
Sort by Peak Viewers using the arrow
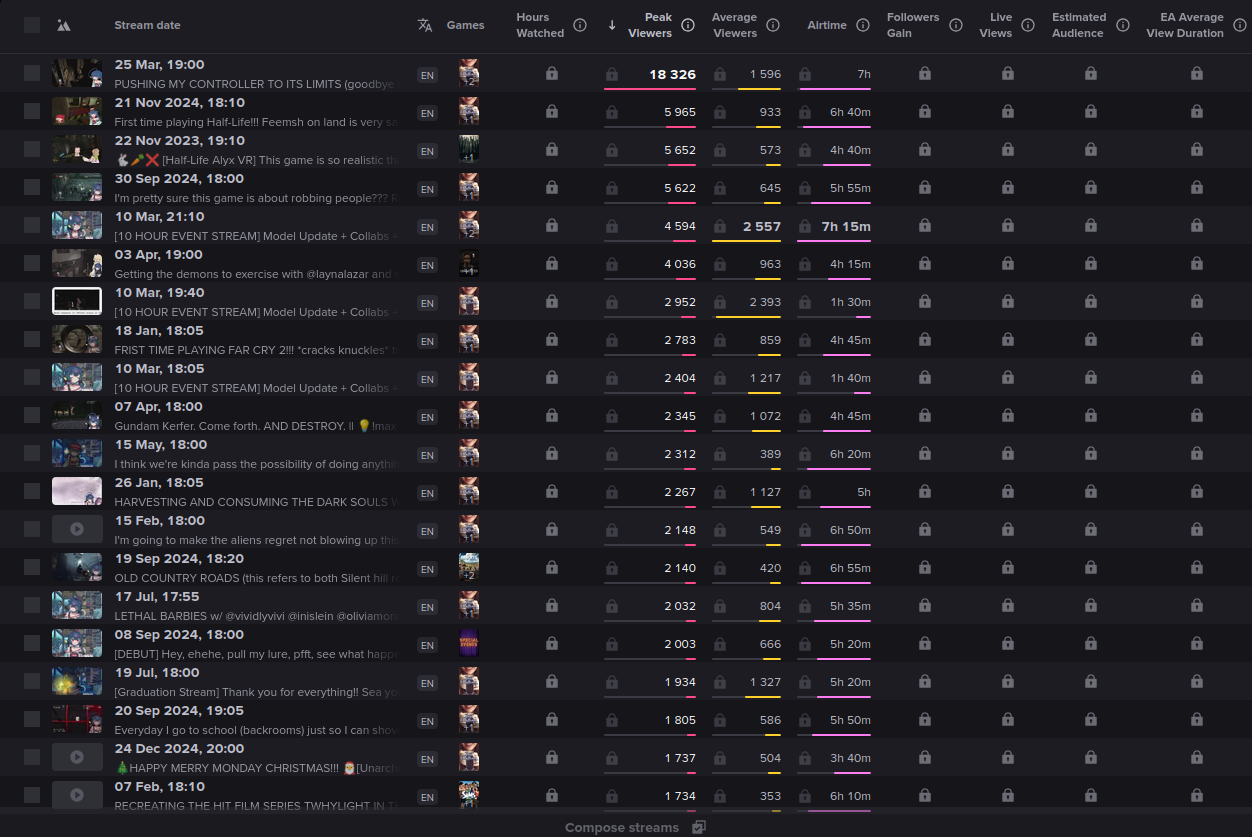[x=612, y=25]
